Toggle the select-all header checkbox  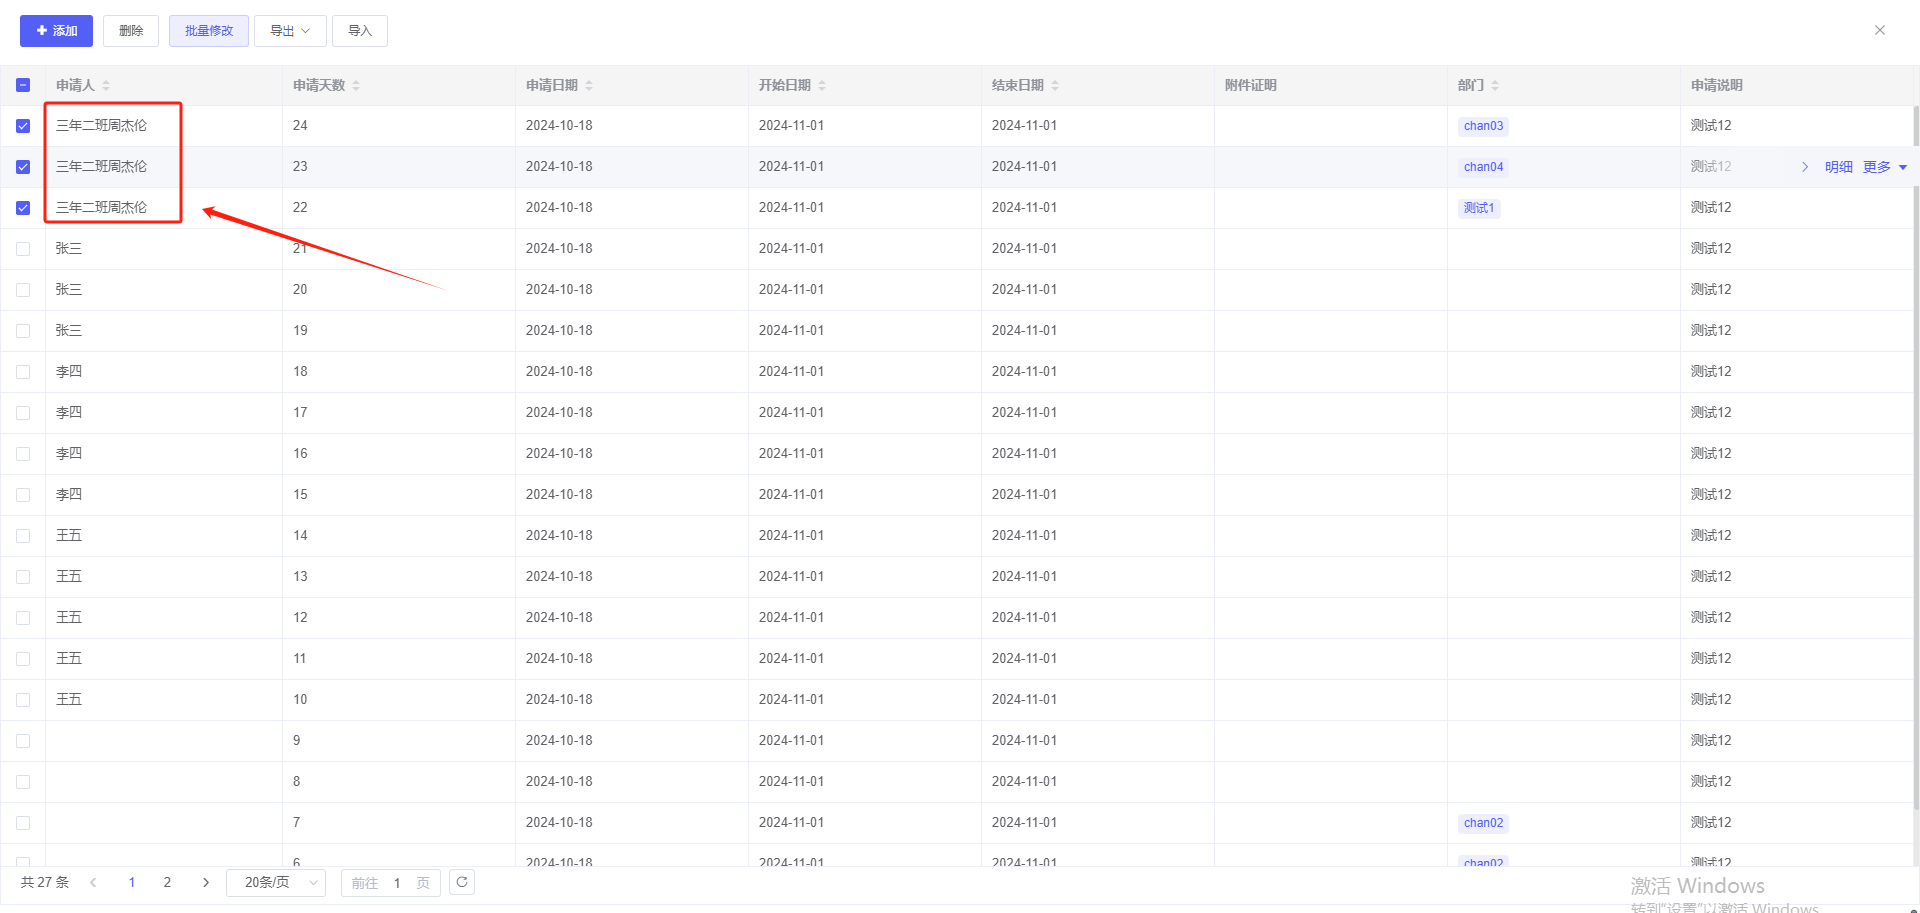point(23,86)
